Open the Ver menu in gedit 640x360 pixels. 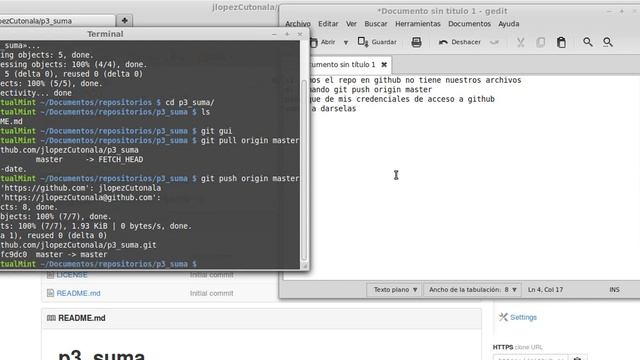[x=351, y=24]
